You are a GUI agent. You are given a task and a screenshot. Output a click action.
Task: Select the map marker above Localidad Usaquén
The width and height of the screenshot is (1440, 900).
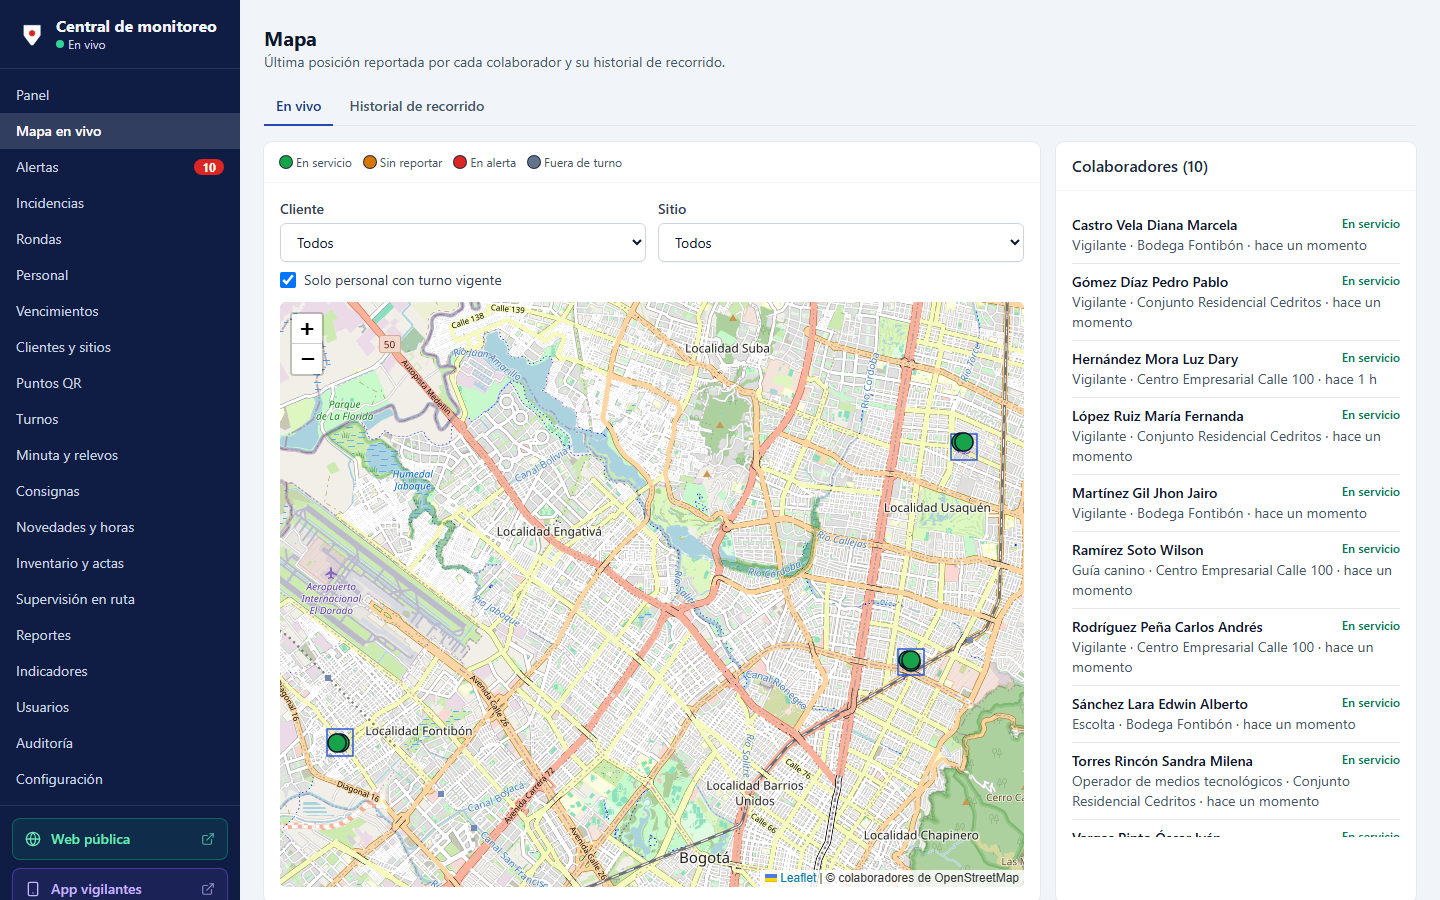click(963, 442)
